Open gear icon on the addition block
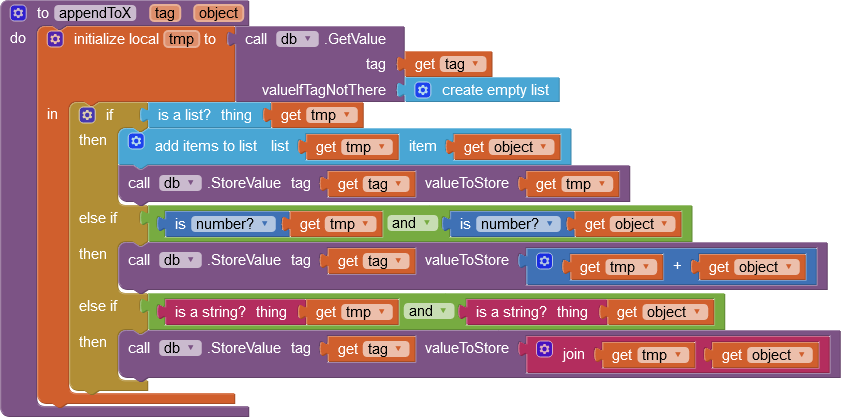The height and width of the screenshot is (417, 841). (544, 261)
